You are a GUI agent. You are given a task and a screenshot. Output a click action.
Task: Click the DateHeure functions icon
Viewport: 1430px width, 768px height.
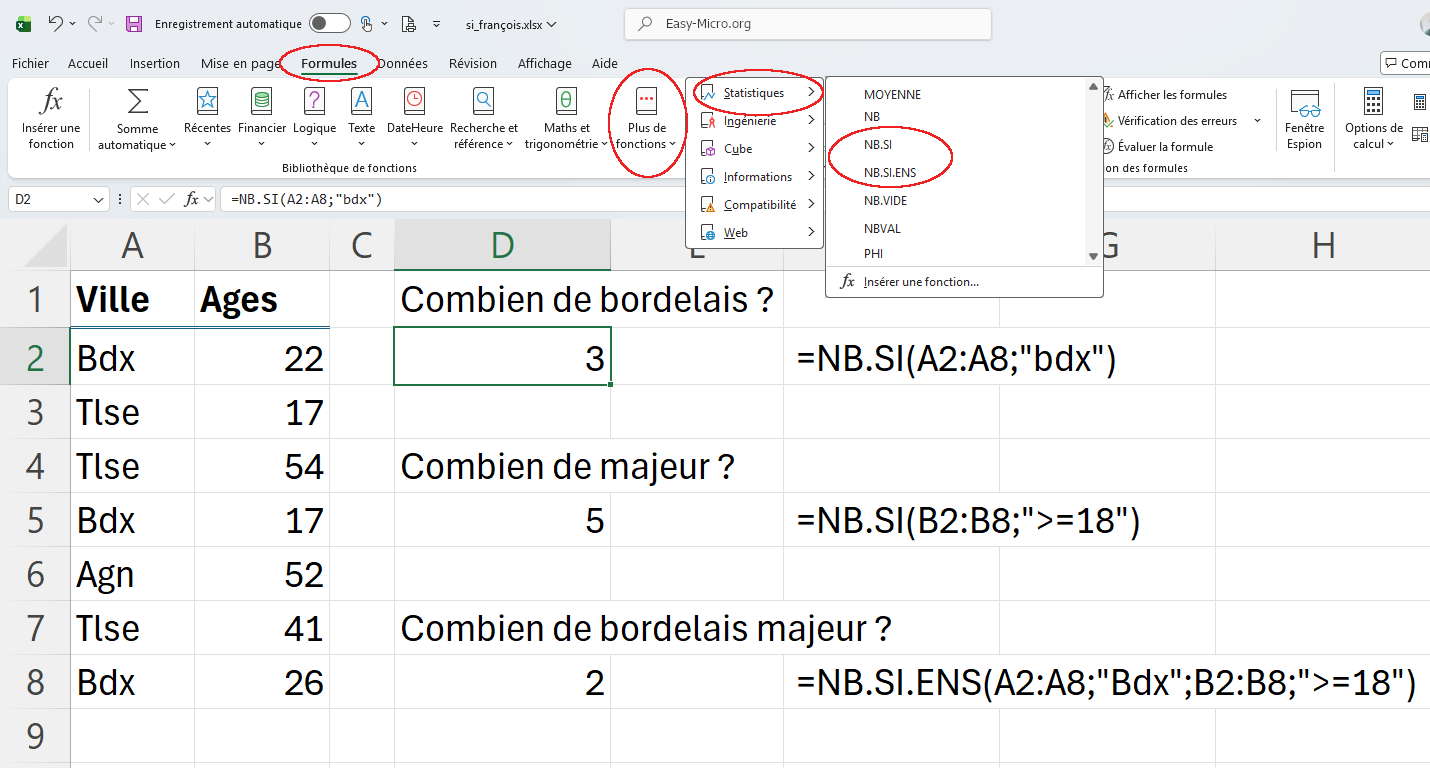coord(414,118)
